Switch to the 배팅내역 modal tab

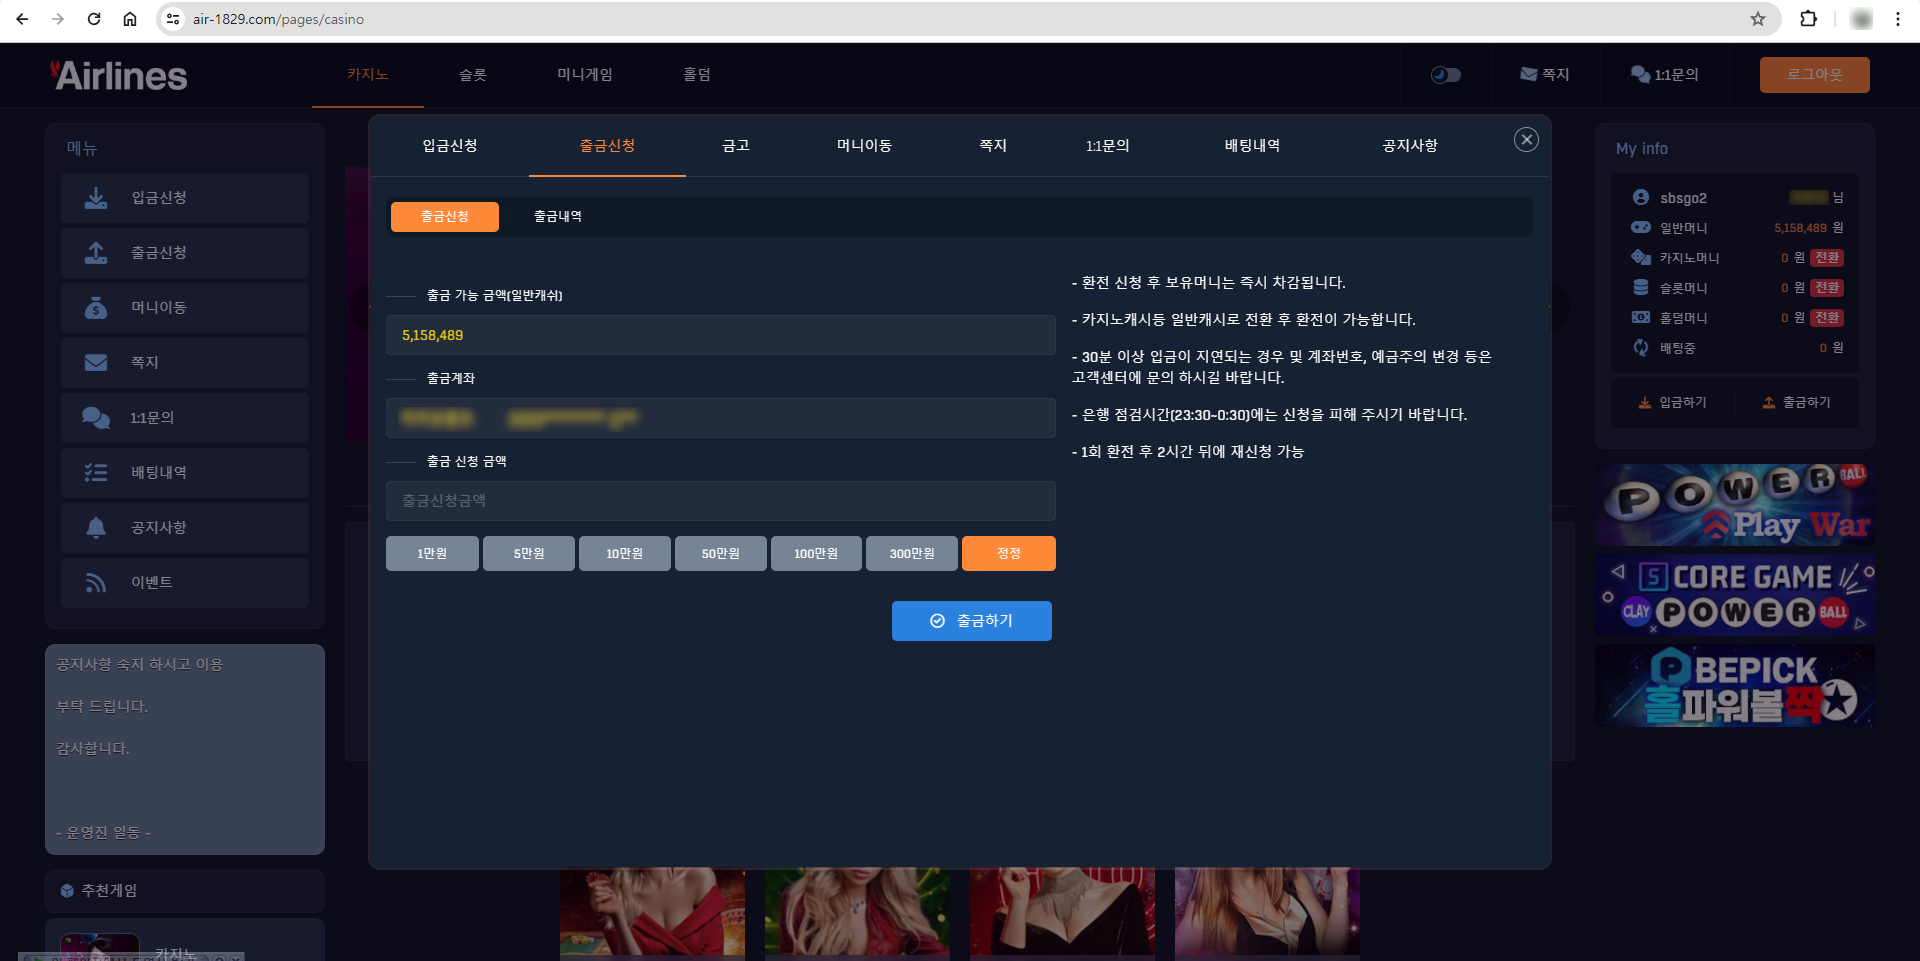[1252, 146]
